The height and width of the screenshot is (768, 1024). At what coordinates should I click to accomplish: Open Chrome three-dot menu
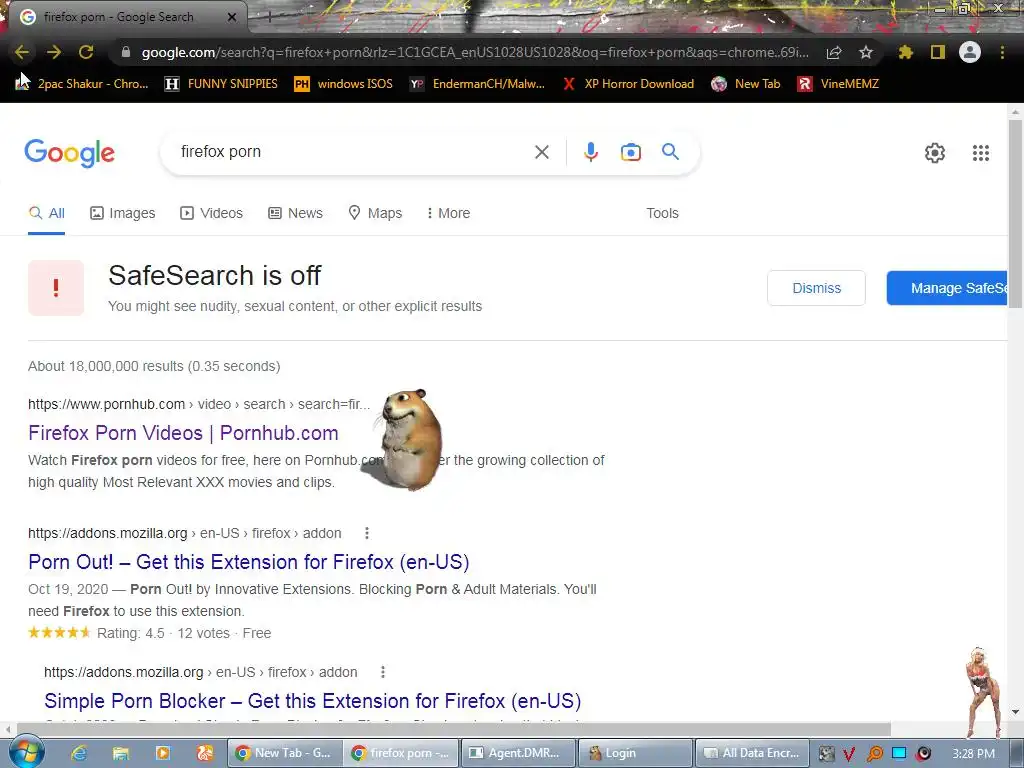1002,52
